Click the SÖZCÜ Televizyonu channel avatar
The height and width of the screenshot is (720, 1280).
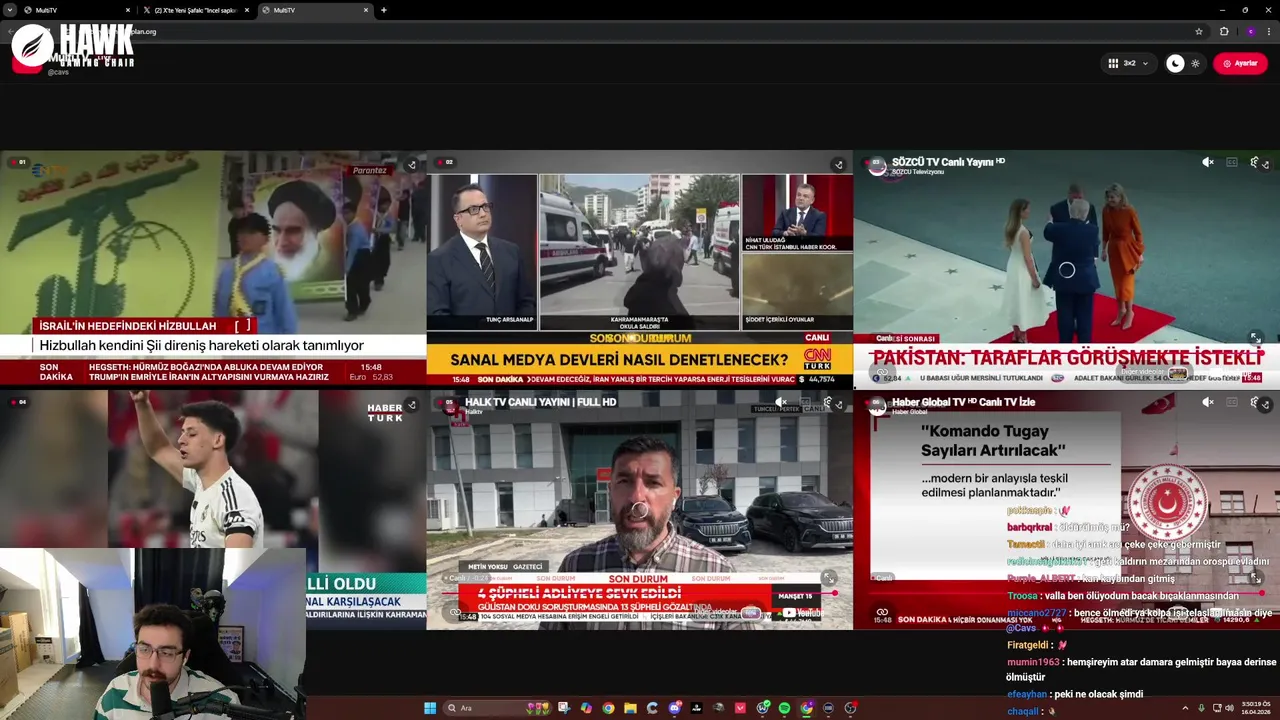(877, 166)
